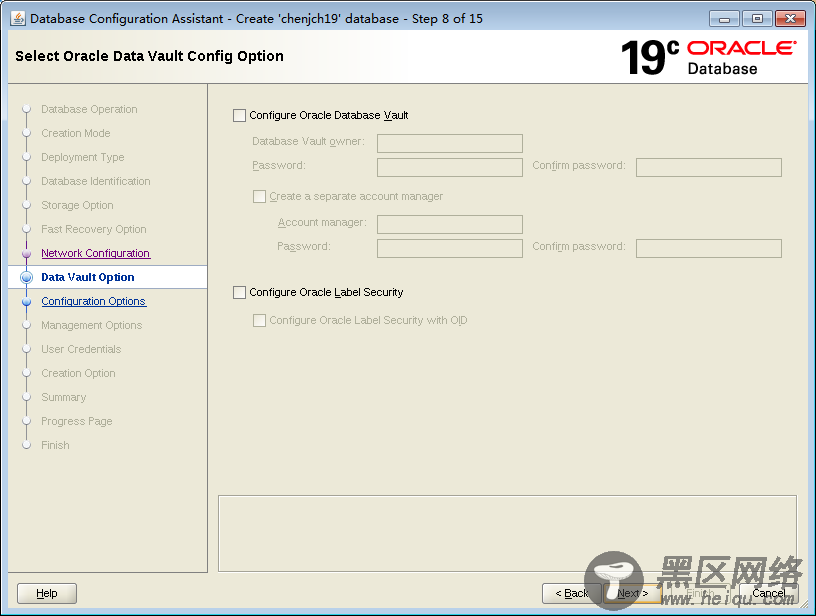
Task: Proceed with the Next button
Action: (633, 593)
